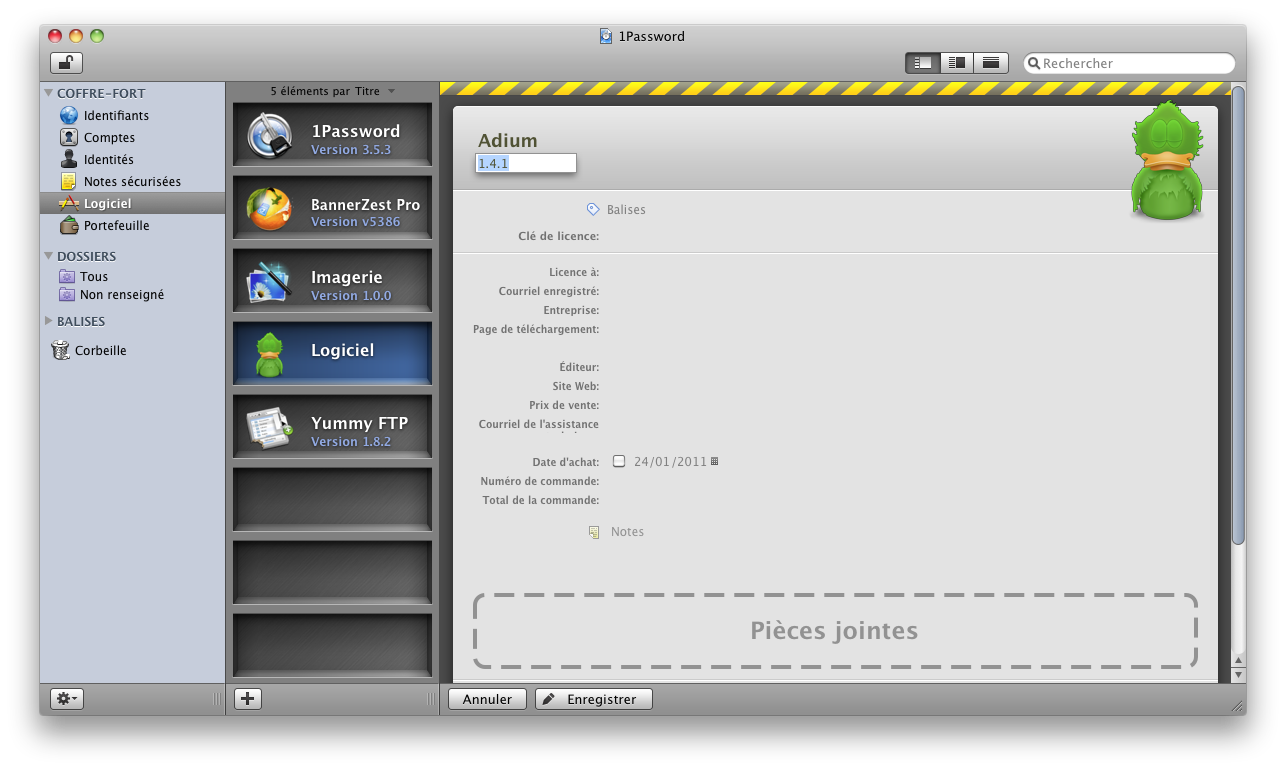
Task: Select the 1Password app icon entry
Action: (x=270, y=135)
